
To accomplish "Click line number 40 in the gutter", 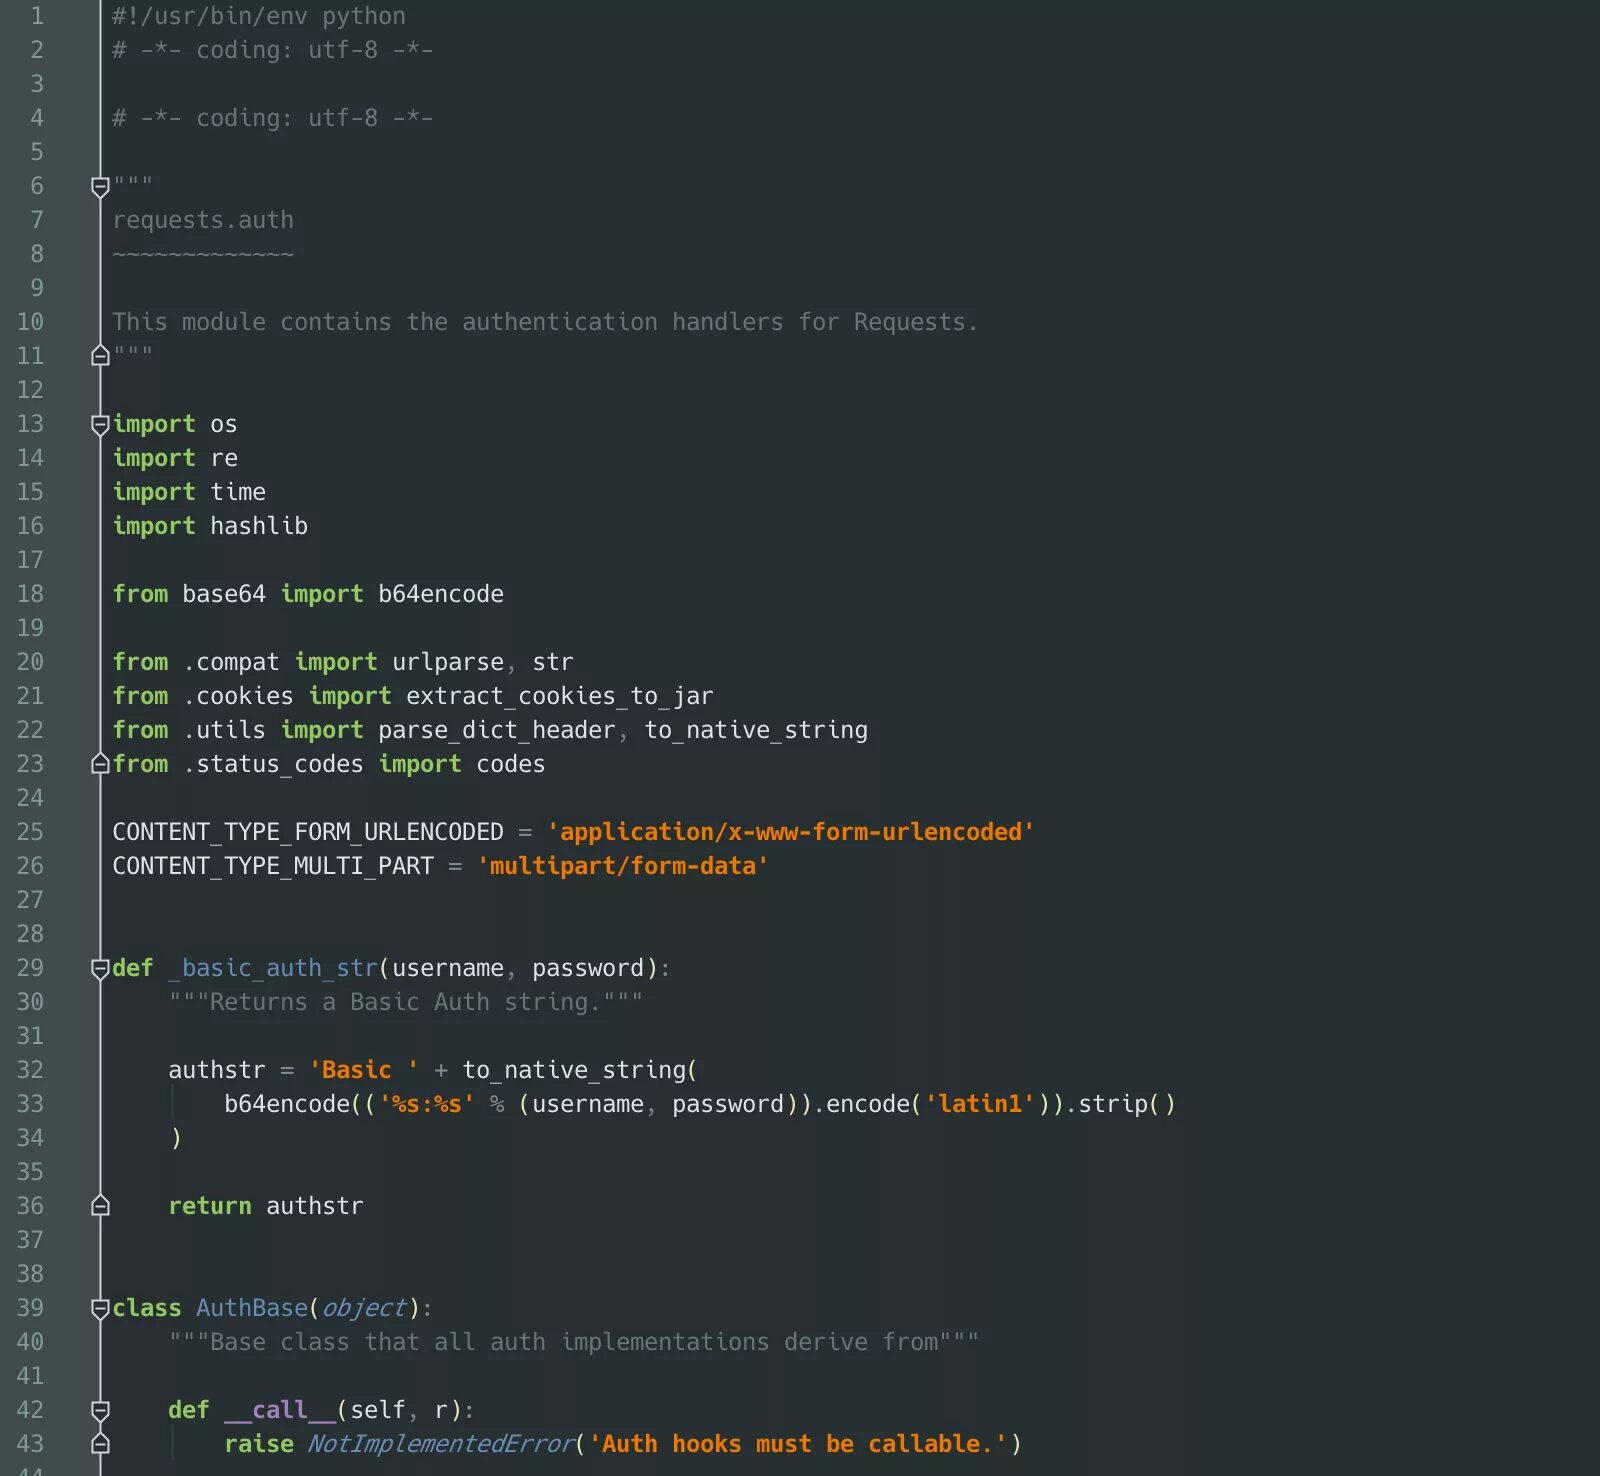I will tap(30, 1342).
